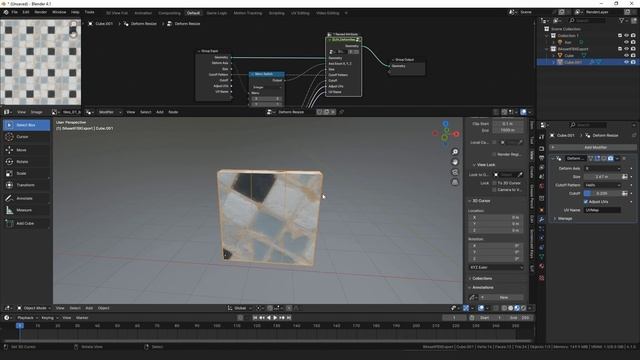This screenshot has width=640, height=360.
Task: Open the Window menu
Action: coord(59,13)
